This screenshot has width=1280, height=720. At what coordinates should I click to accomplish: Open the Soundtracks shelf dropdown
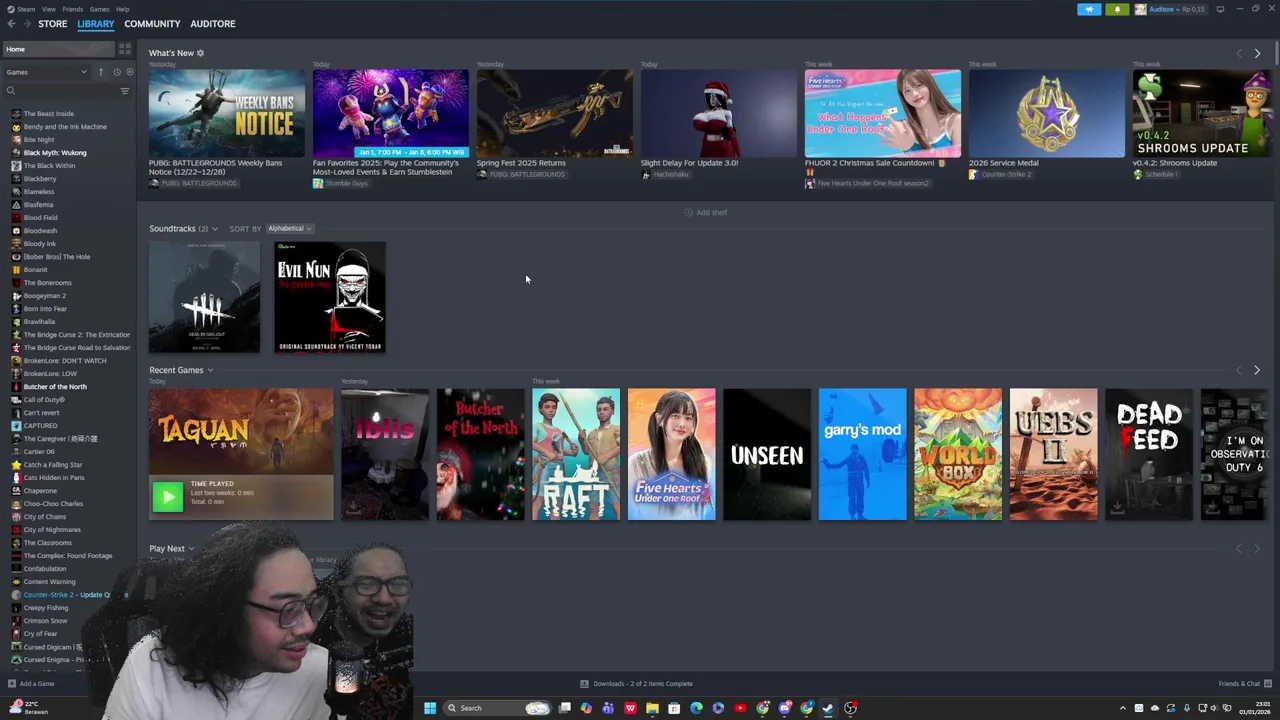214,229
